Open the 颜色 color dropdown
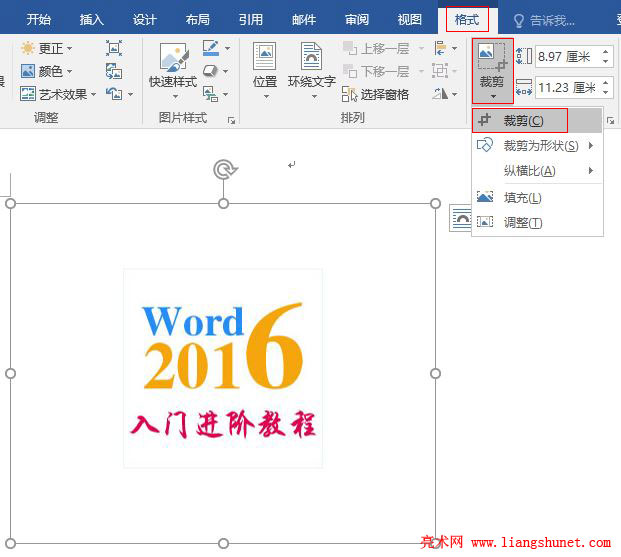This screenshot has height=557, width=621. pos(47,71)
